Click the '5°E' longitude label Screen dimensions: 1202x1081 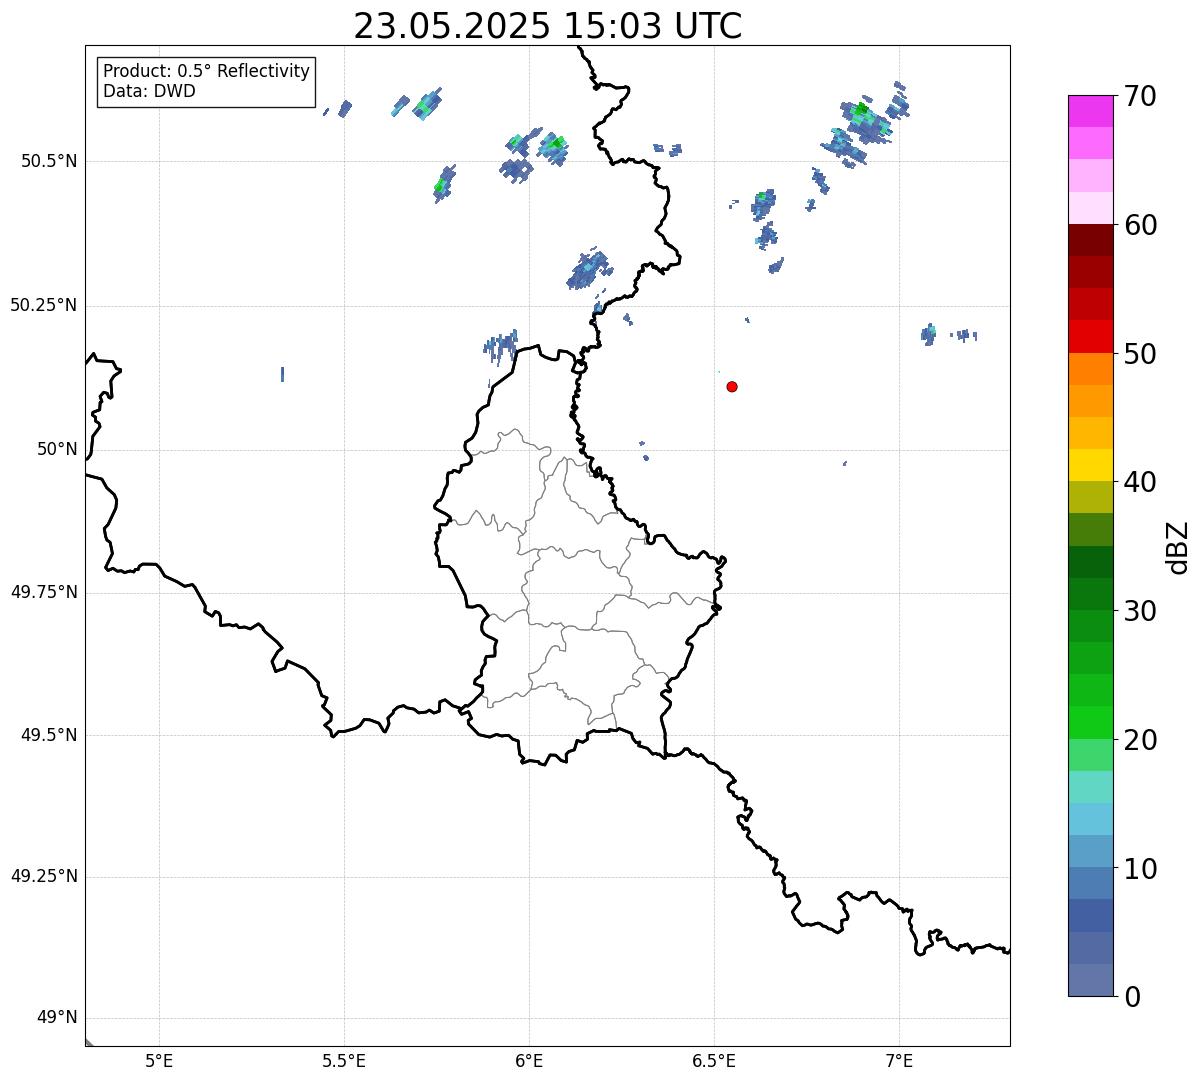click(159, 1061)
